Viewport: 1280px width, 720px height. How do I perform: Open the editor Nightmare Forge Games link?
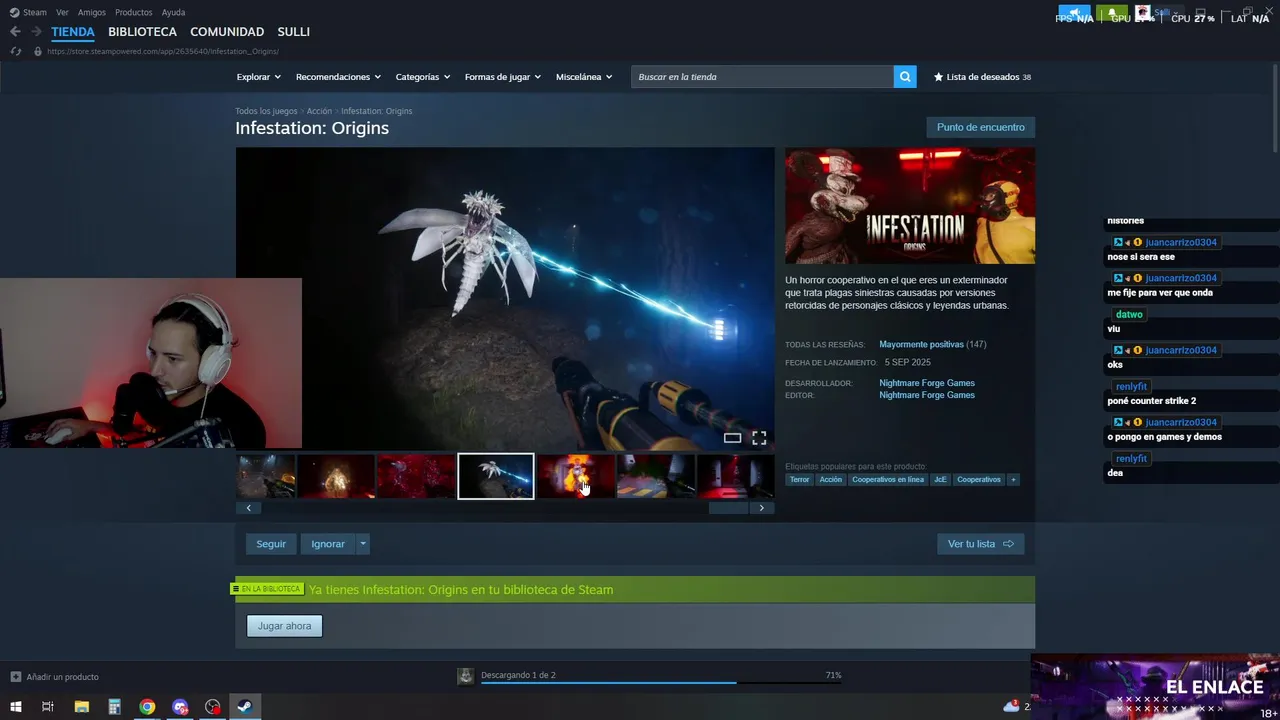click(927, 395)
